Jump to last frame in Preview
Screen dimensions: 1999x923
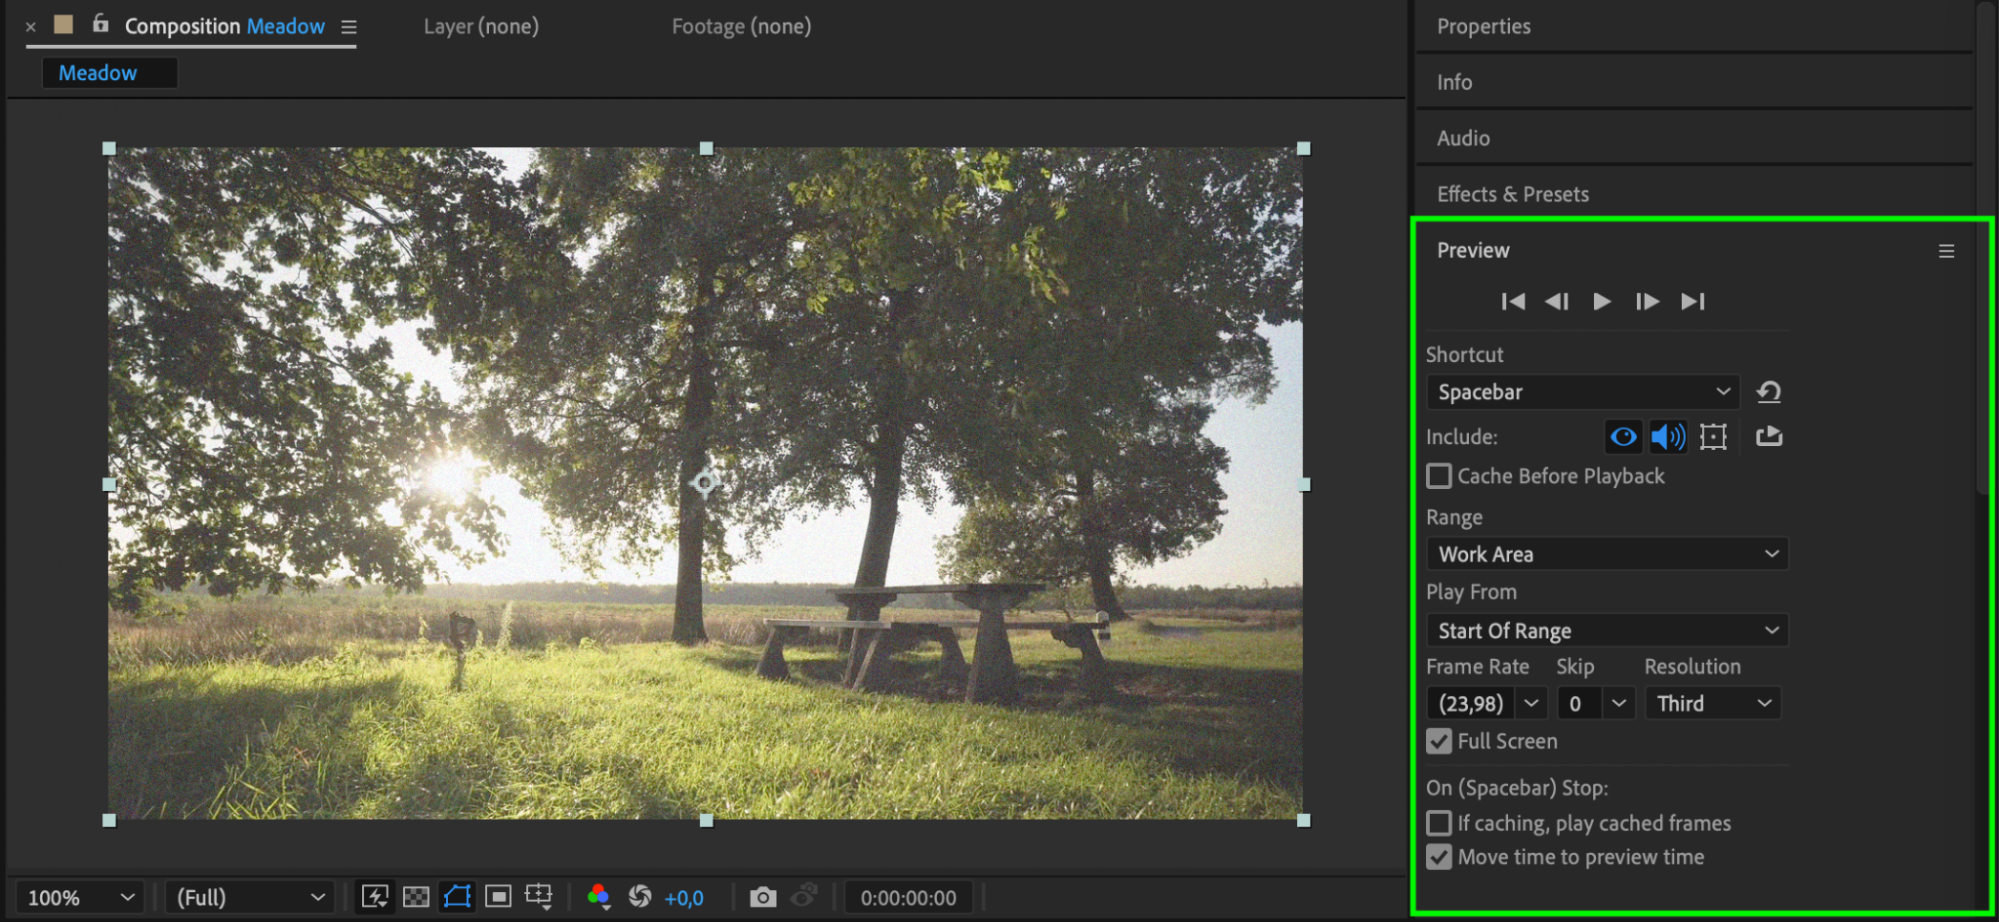1693,301
